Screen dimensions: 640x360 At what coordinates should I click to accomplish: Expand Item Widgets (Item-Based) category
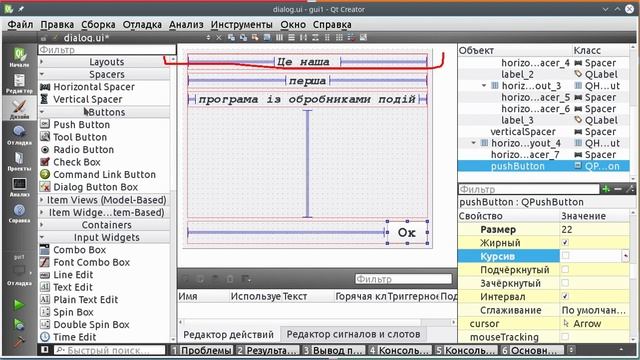point(104,212)
